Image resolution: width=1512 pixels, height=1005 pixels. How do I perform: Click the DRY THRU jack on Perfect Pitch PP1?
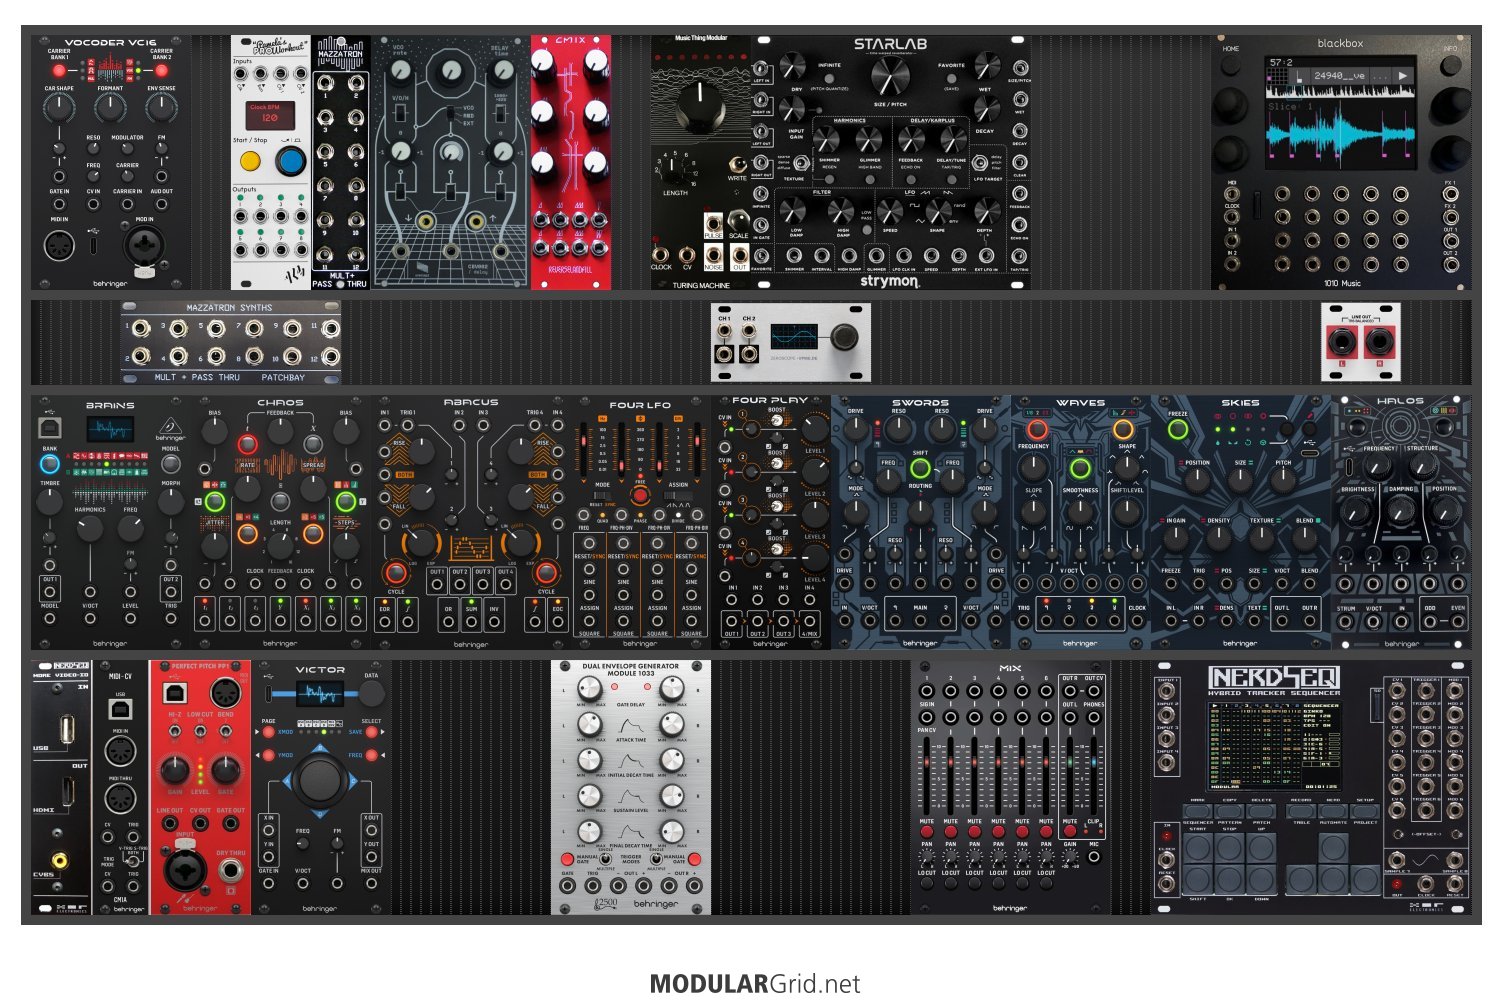(x=231, y=871)
